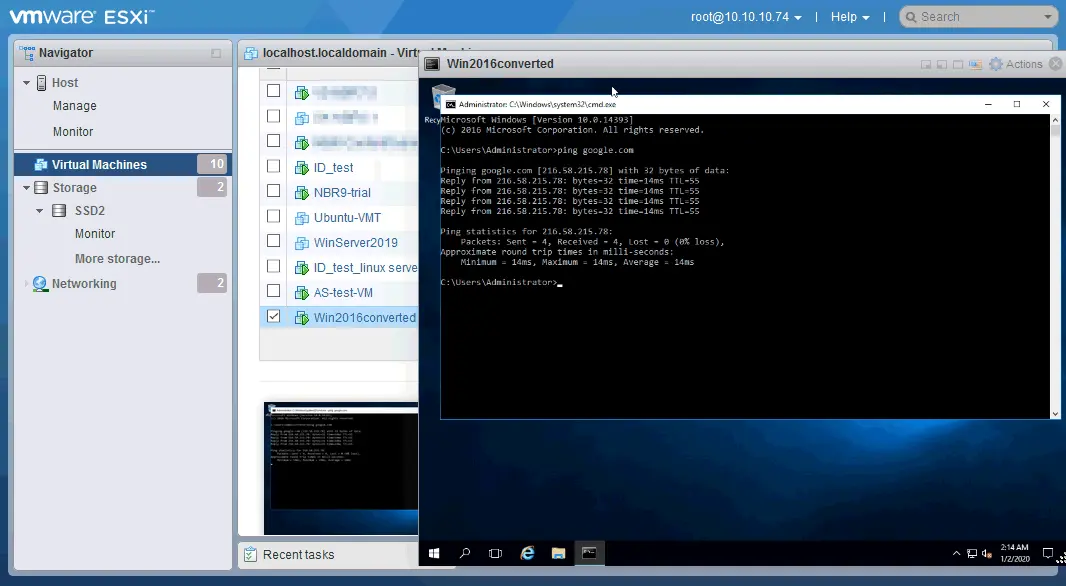
Task: Collapse the Storage section in Navigator
Action: point(27,187)
